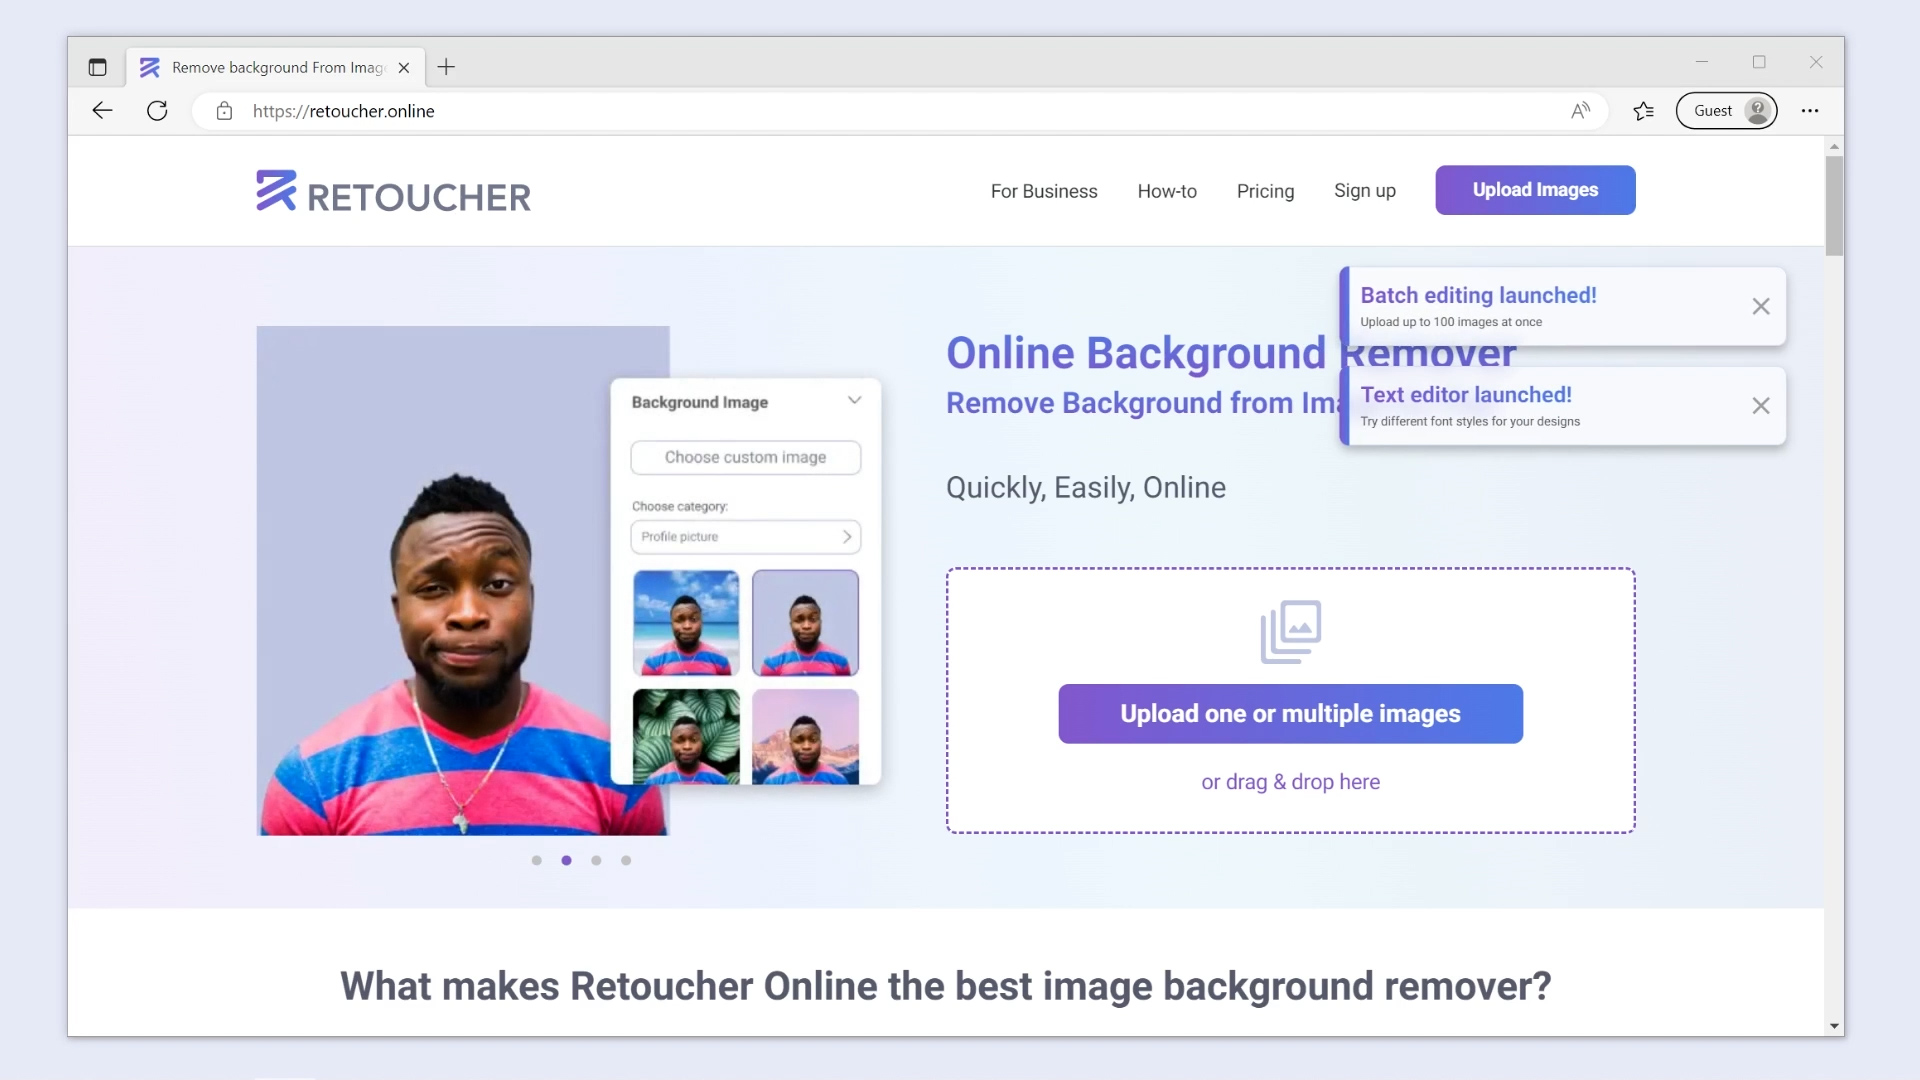The width and height of the screenshot is (1920, 1080).
Task: Select the second carousel dot
Action: [x=566, y=860]
